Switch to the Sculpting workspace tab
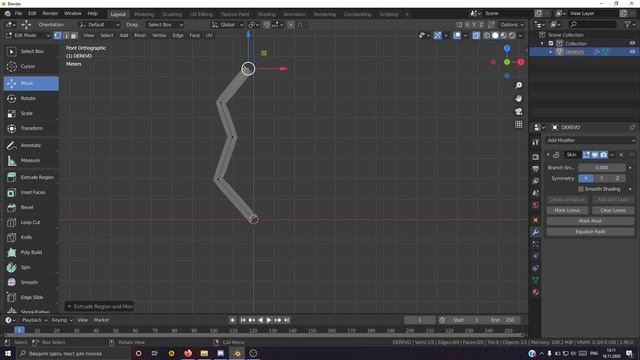Image resolution: width=640 pixels, height=360 pixels. pyautogui.click(x=172, y=14)
